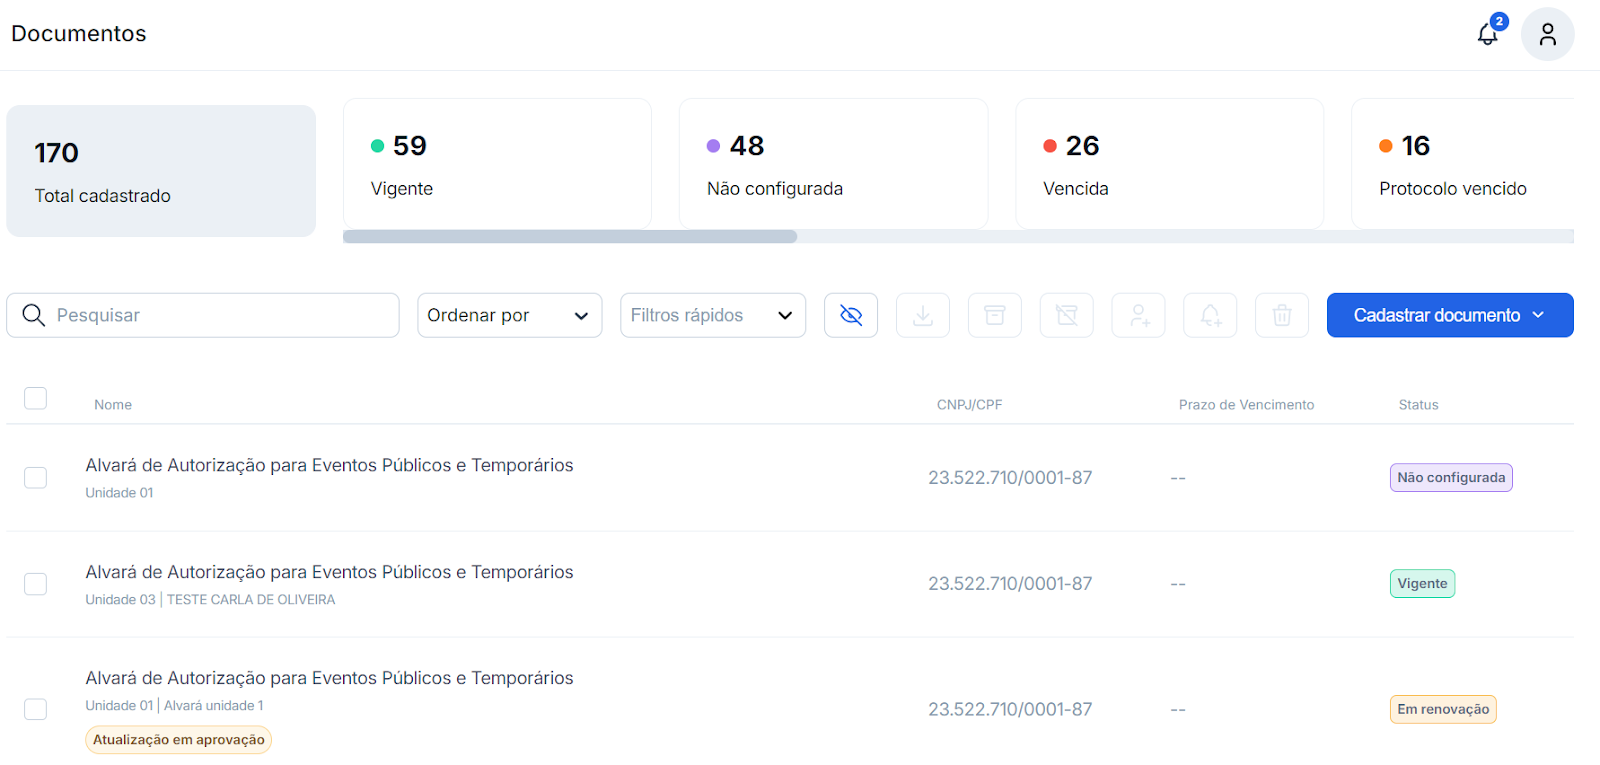
Task: Click the magnifier search icon
Action: click(33, 315)
